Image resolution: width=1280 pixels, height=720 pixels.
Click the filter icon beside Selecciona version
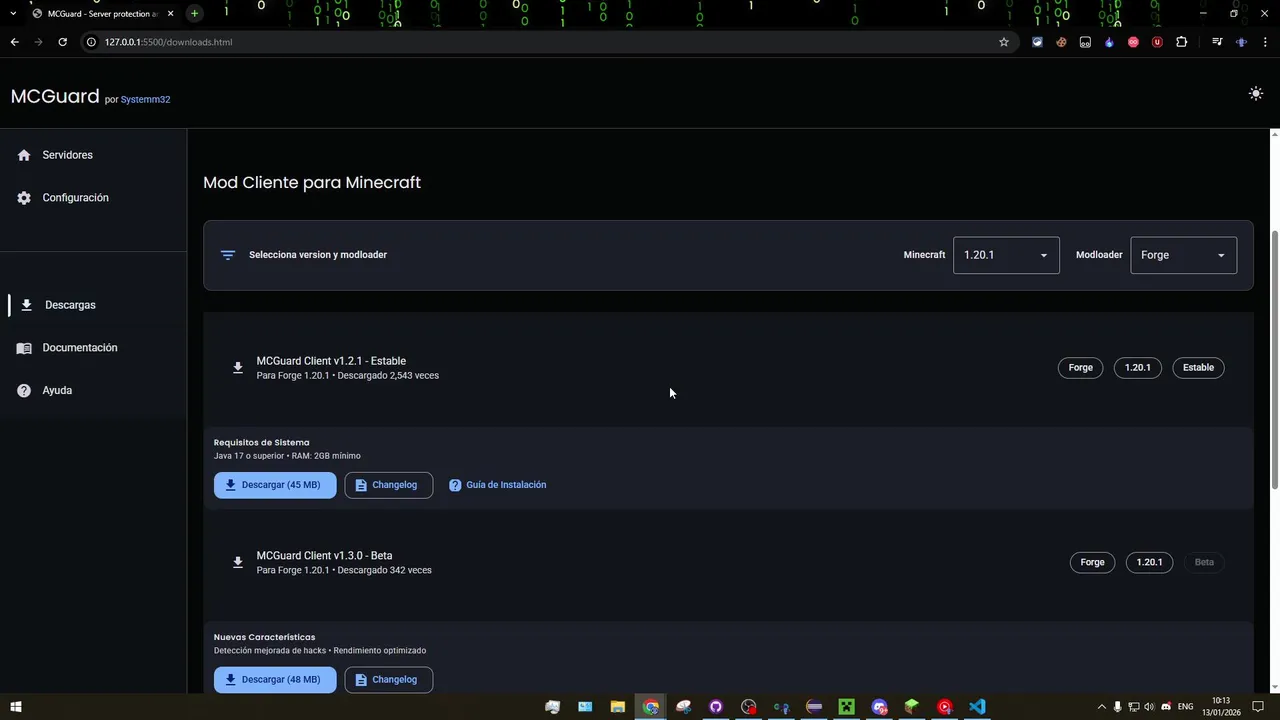coord(228,255)
